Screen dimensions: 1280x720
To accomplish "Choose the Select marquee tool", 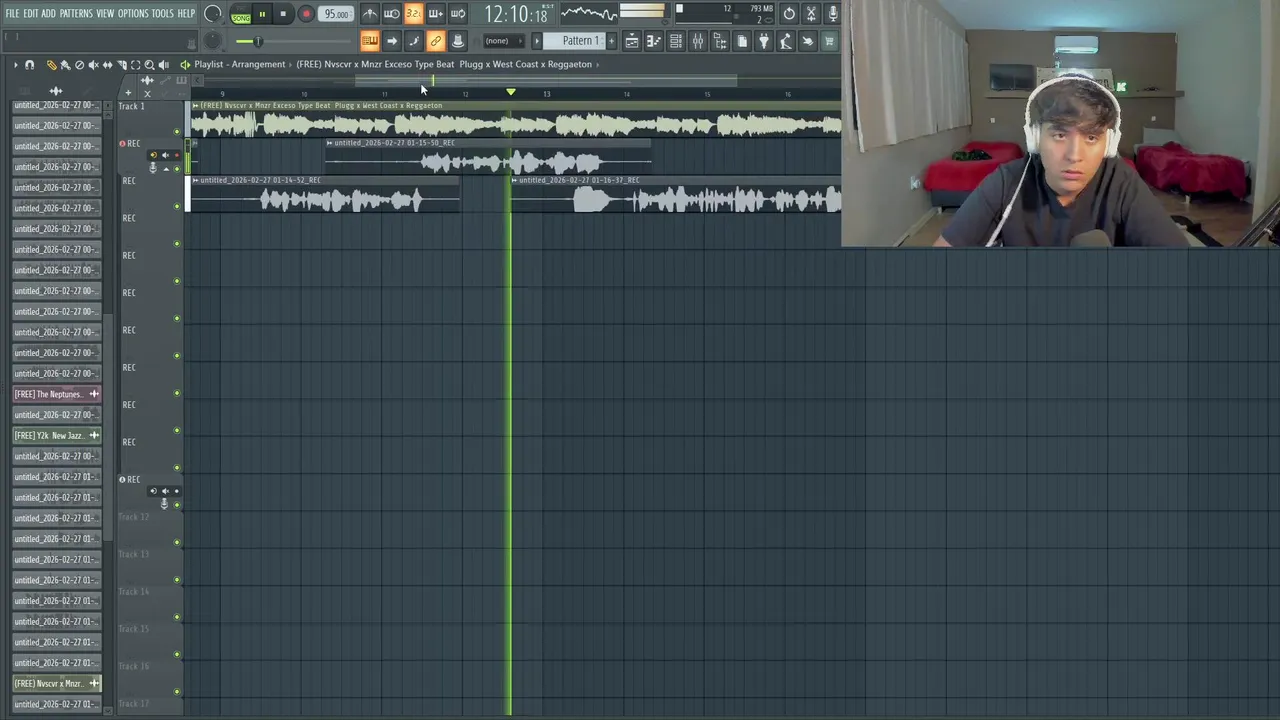I will 136,65.
